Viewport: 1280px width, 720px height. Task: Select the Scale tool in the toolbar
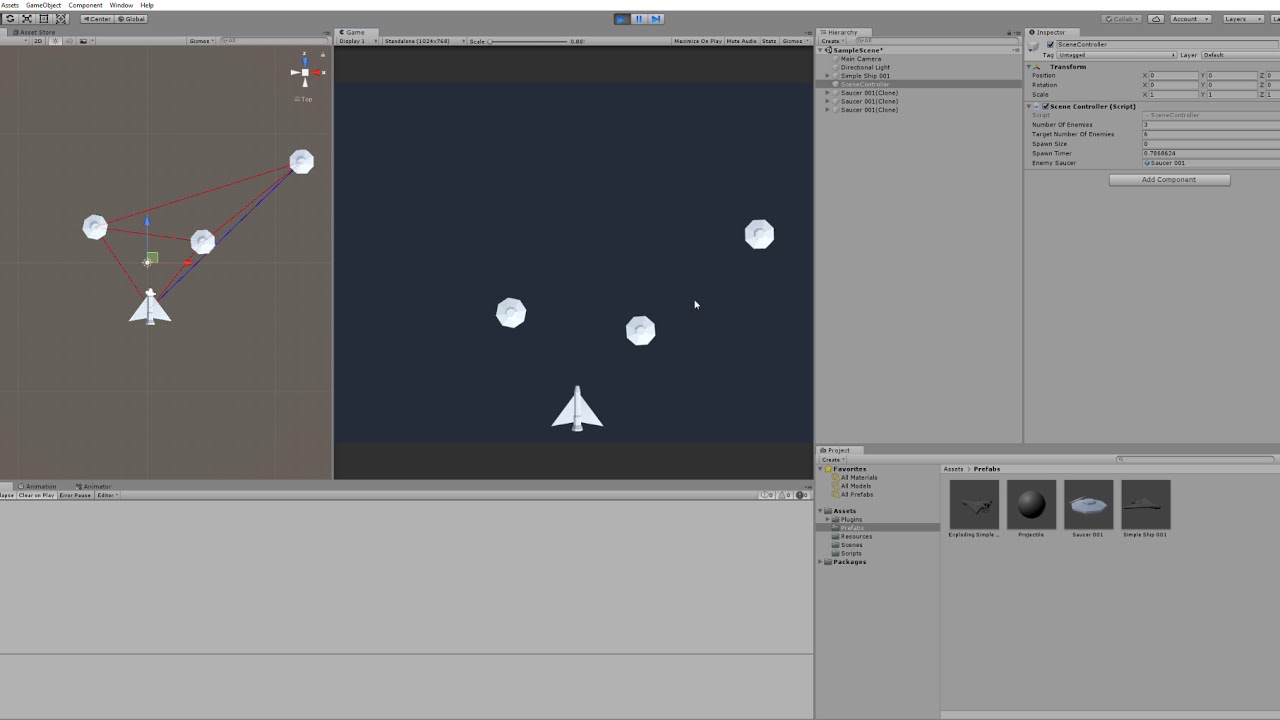click(27, 18)
